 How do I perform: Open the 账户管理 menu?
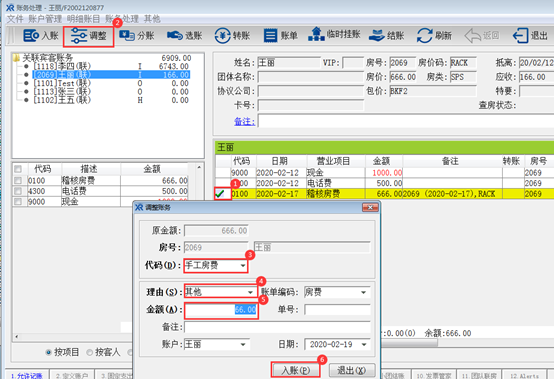tap(45, 19)
